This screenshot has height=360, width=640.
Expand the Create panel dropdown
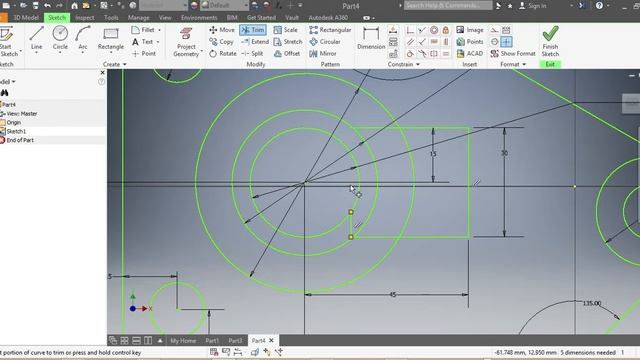tap(115, 64)
